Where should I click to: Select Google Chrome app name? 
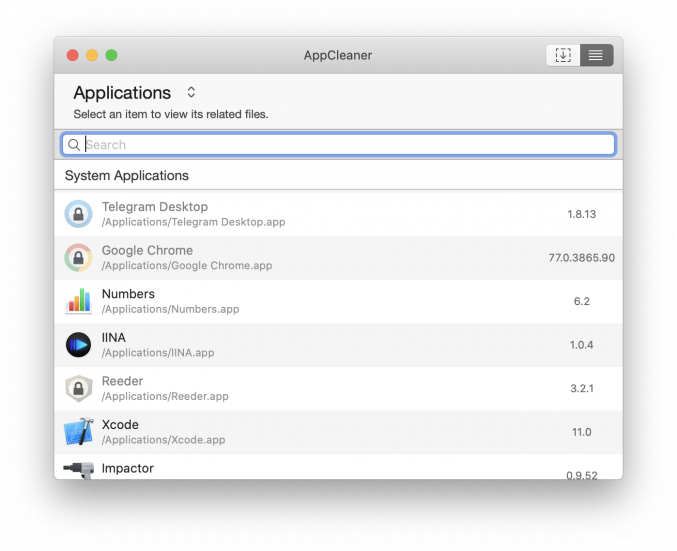click(x=147, y=250)
